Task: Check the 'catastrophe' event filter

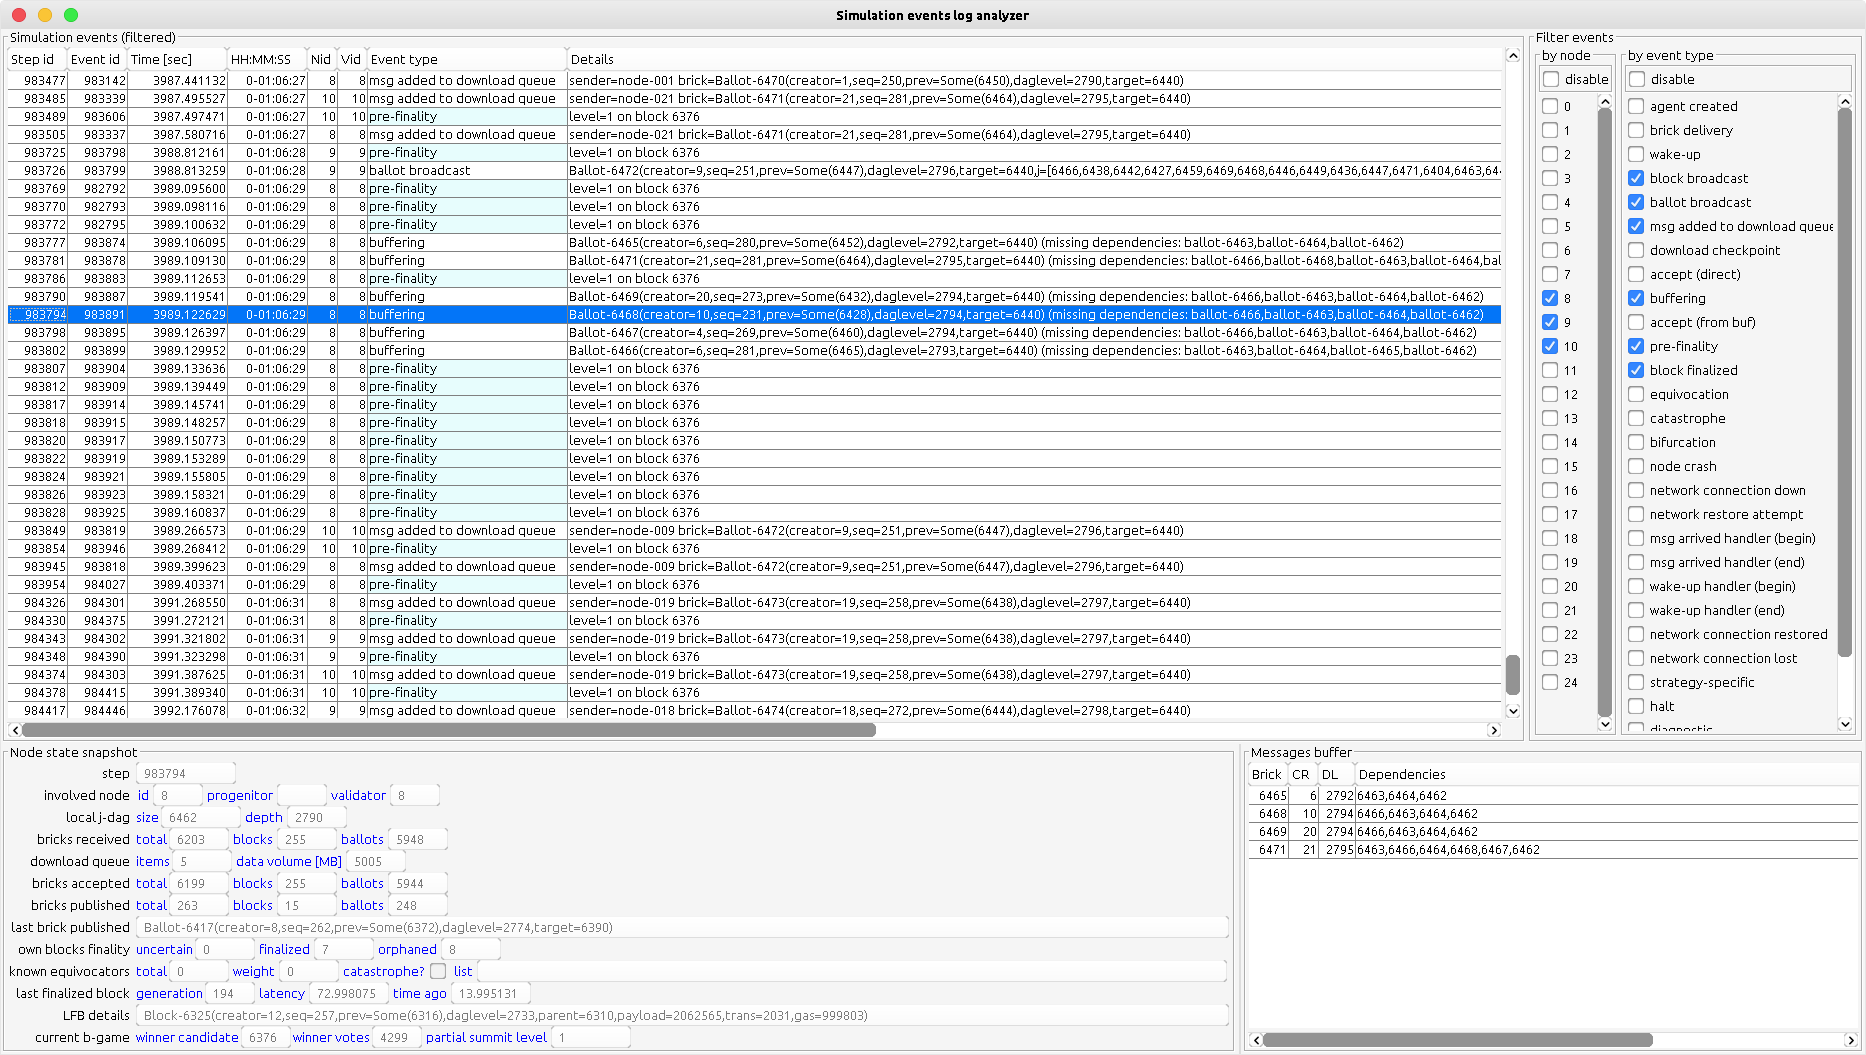Action: tap(1636, 418)
